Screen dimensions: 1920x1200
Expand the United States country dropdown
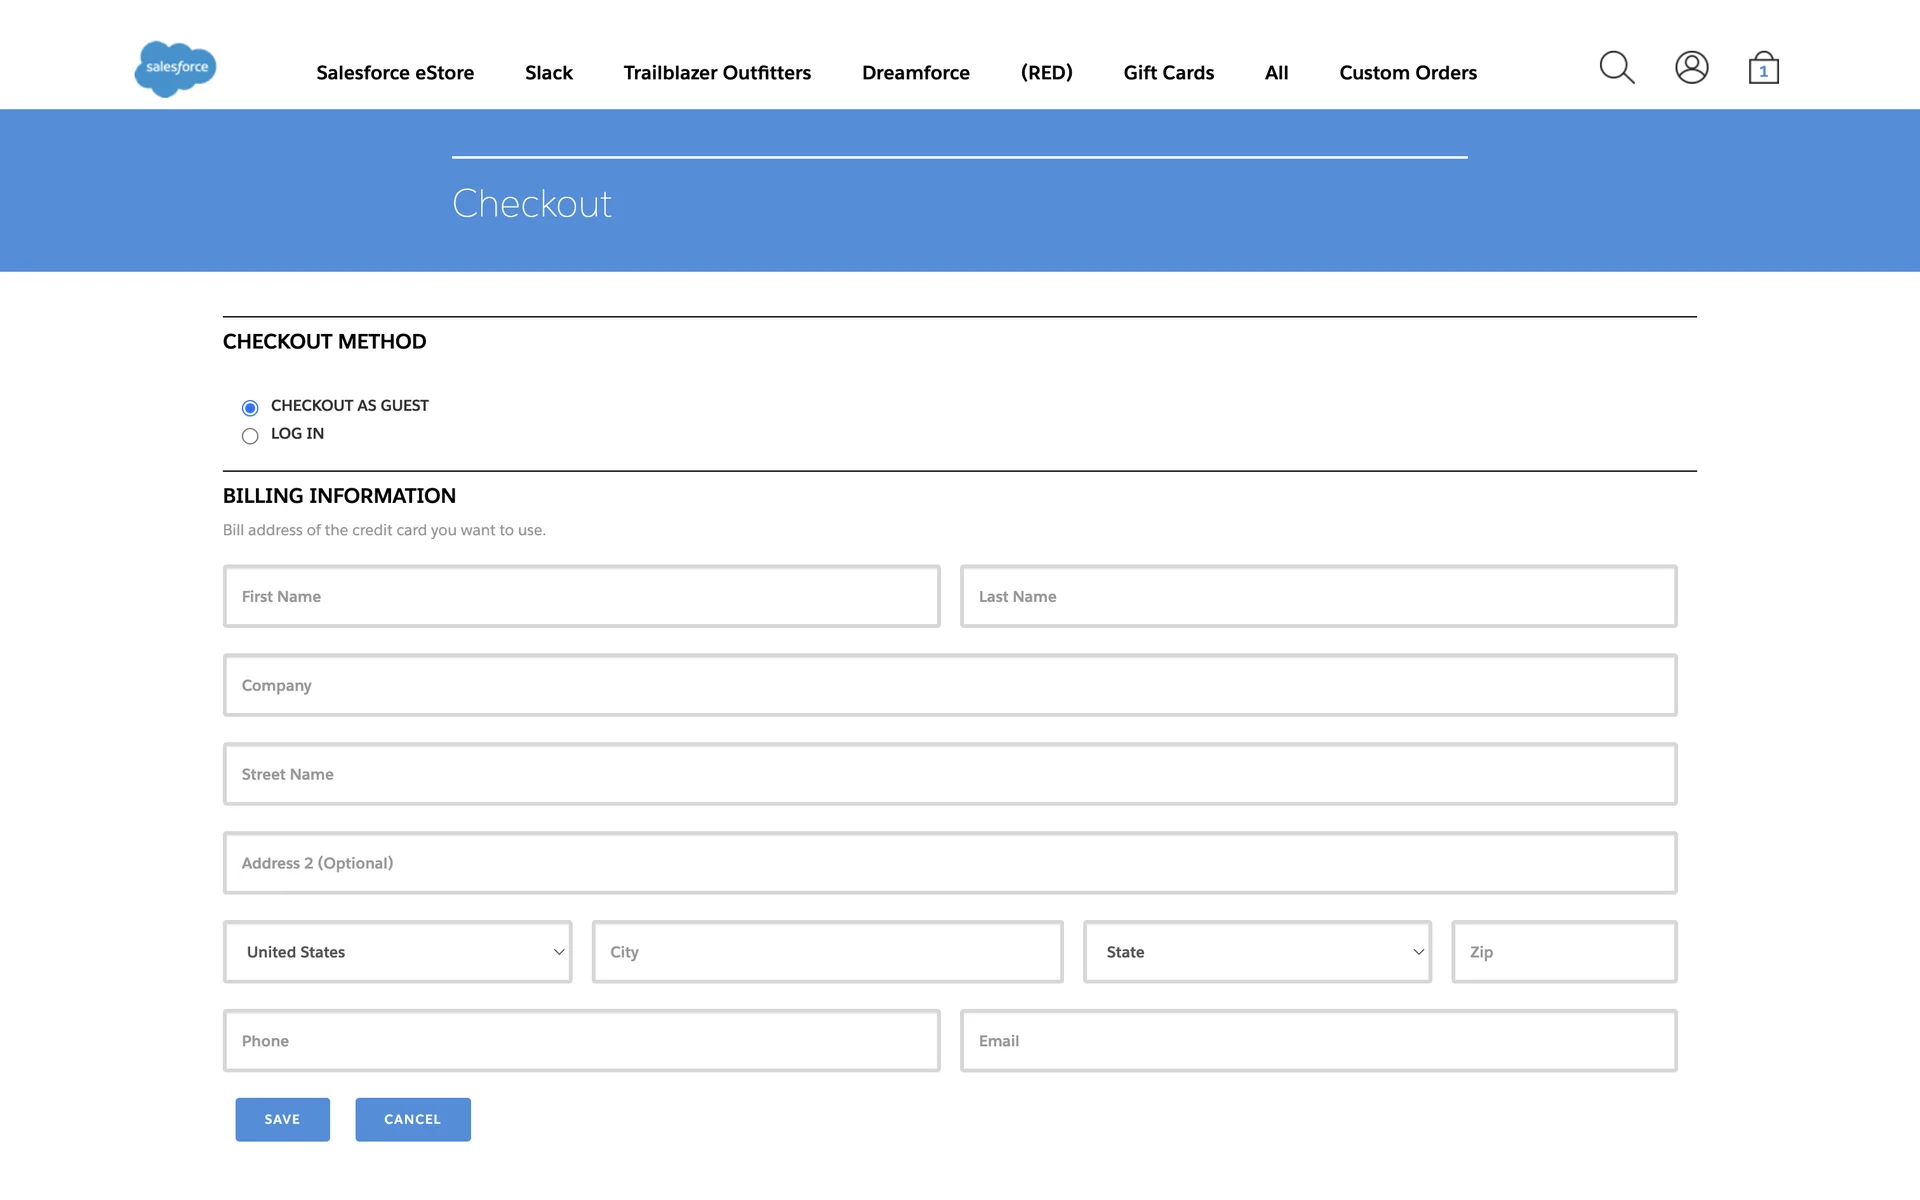[397, 952]
